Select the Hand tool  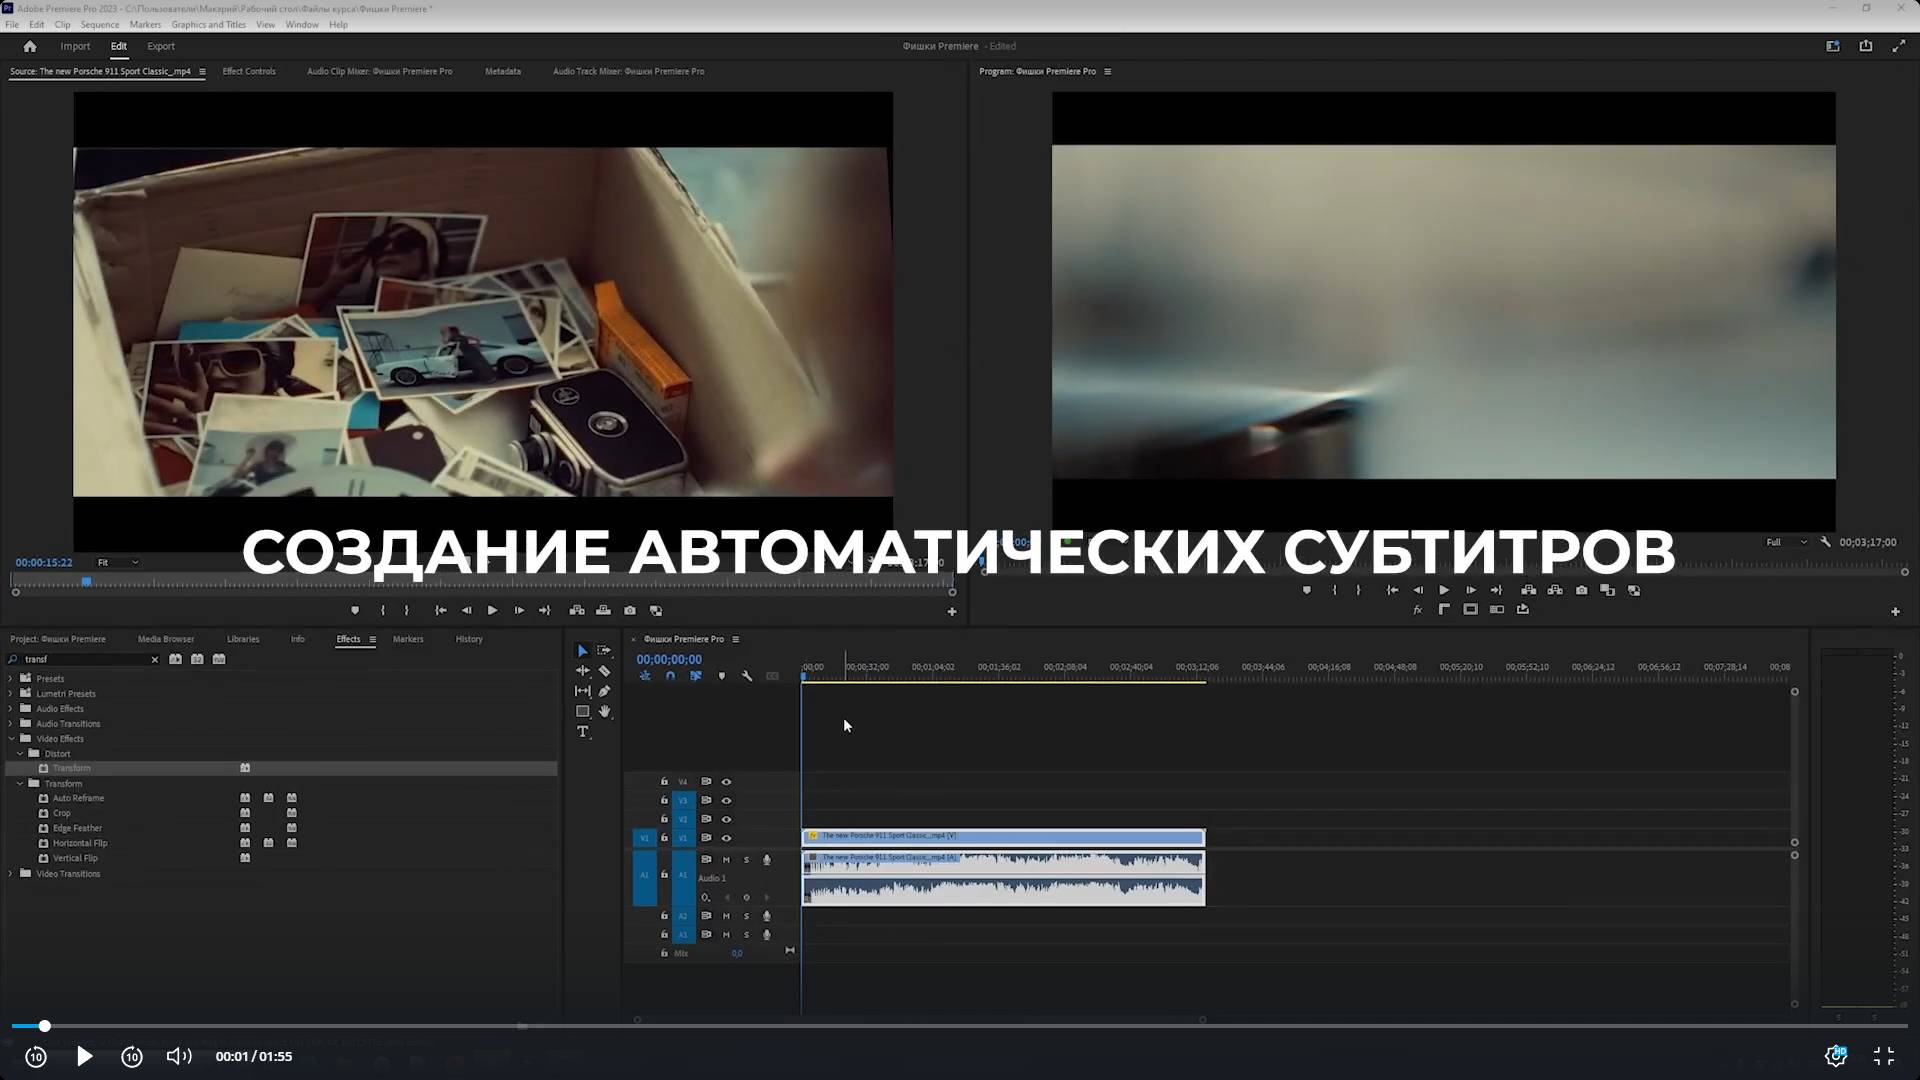604,712
